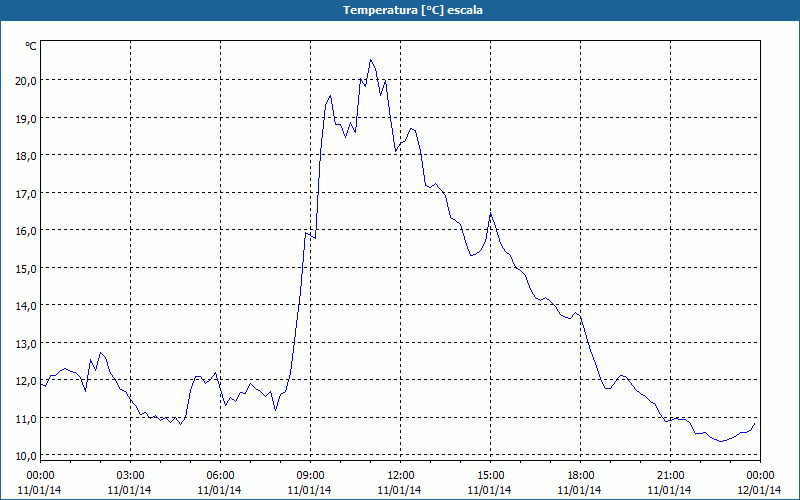Click the 17,0 y-axis value
This screenshot has width=800, height=500.
27,194
